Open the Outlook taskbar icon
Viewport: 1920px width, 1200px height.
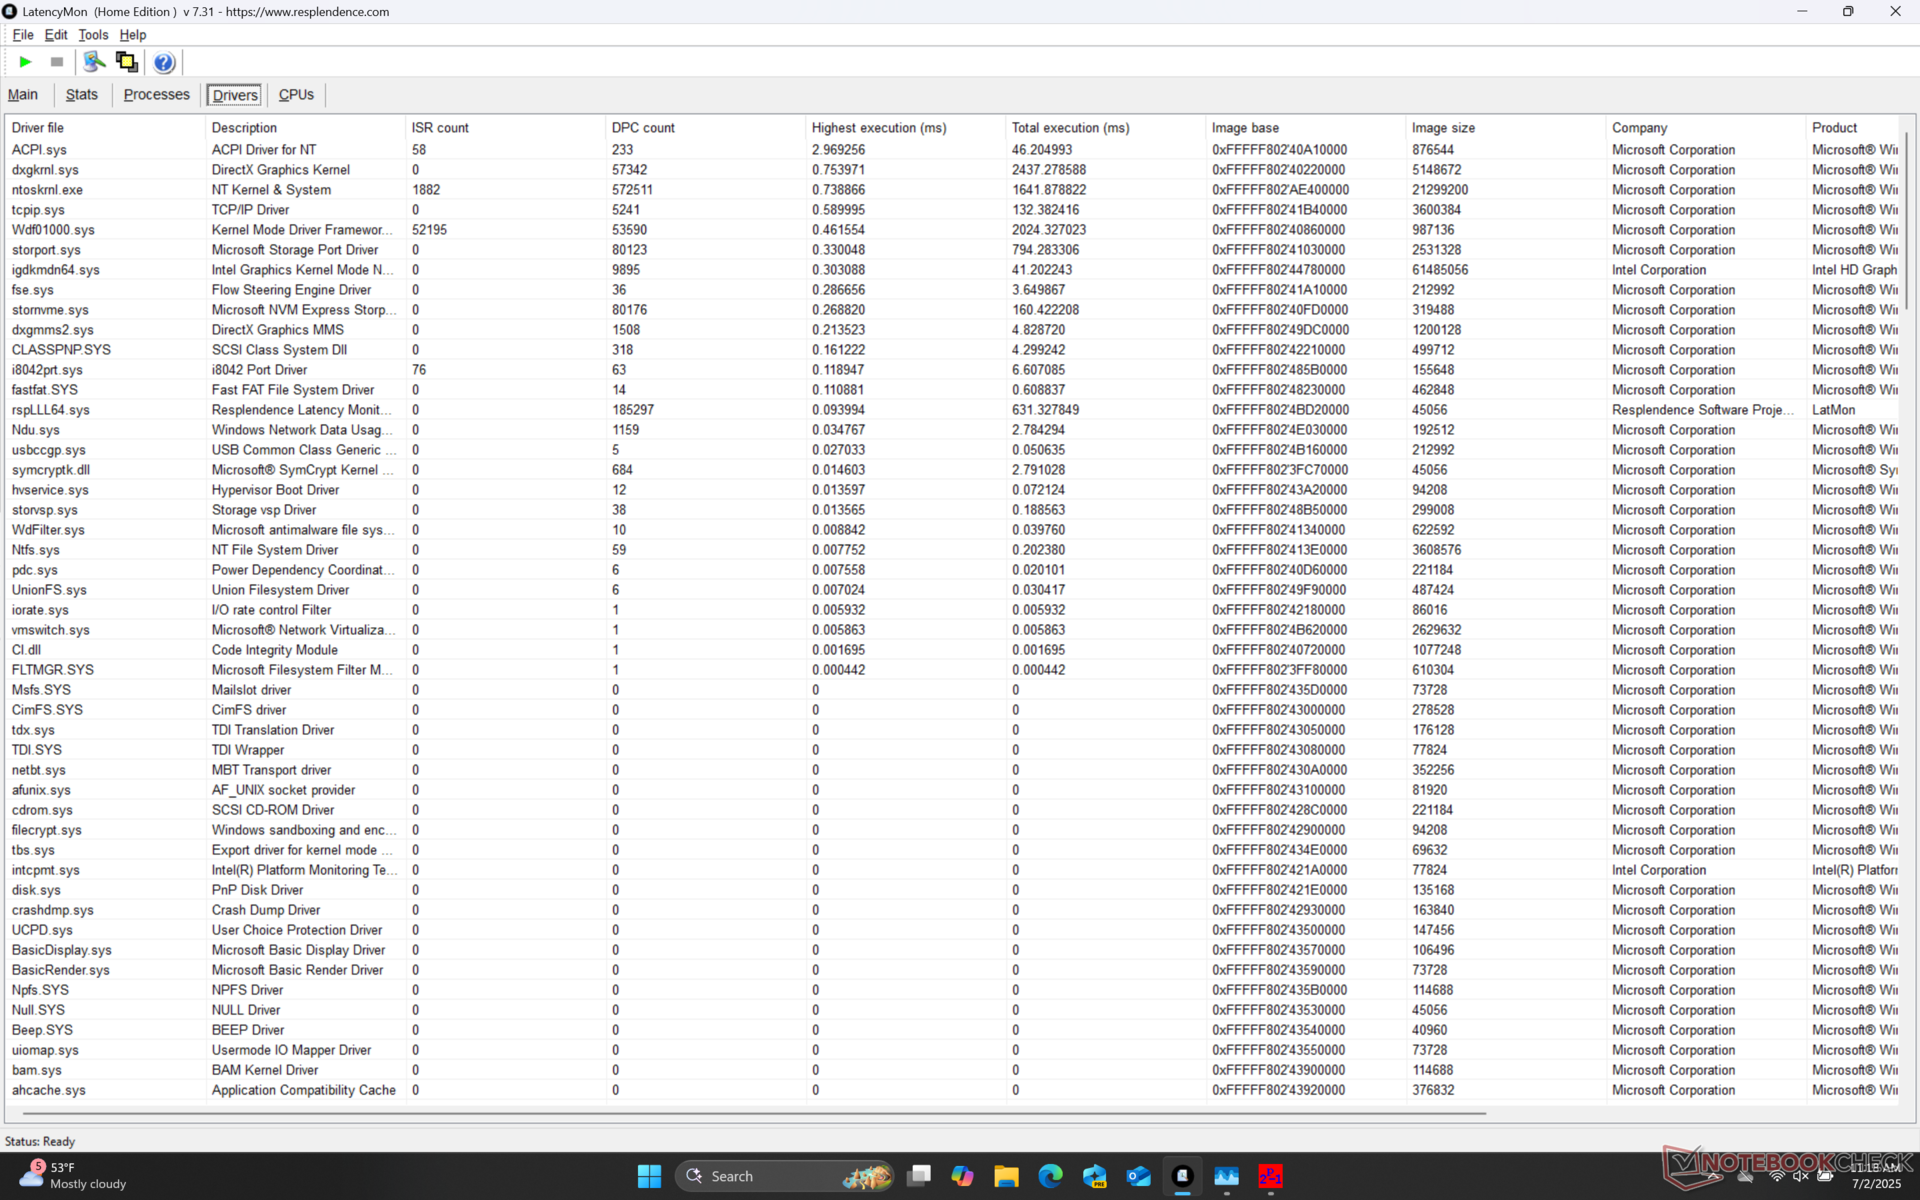[x=1138, y=1176]
